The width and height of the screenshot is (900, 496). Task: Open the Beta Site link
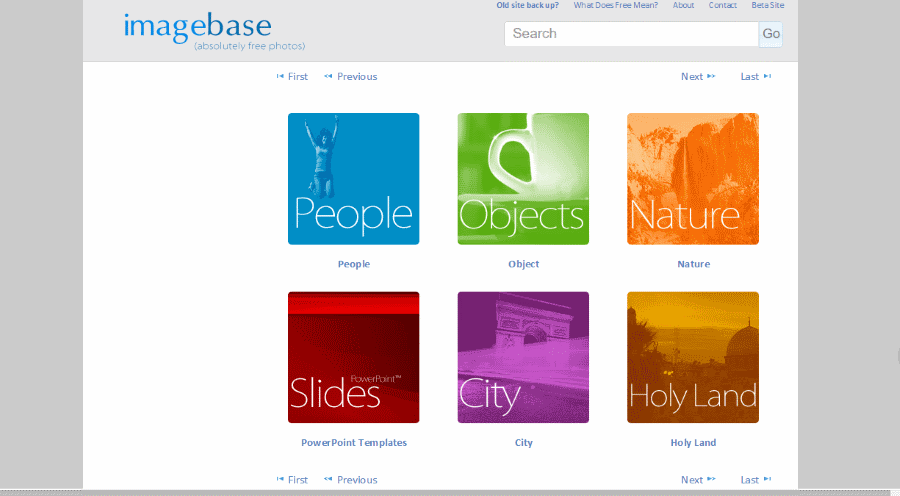click(x=767, y=5)
